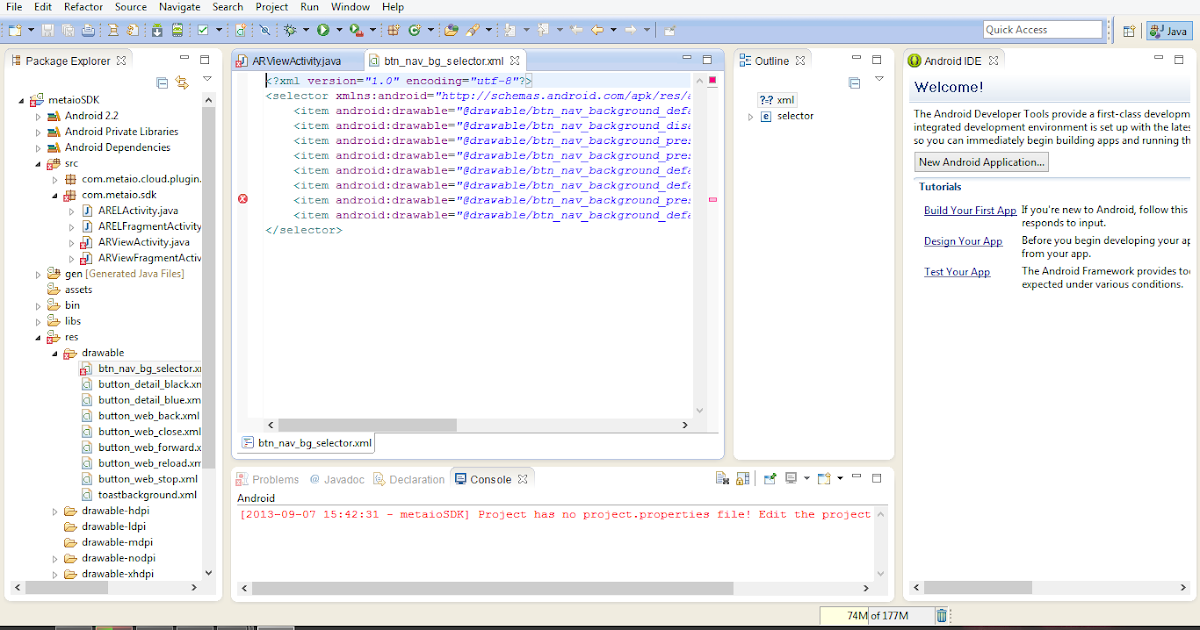The height and width of the screenshot is (630, 1200).
Task: Close the btn_nav_bg_selector.xml editor tab
Action: coord(514,61)
